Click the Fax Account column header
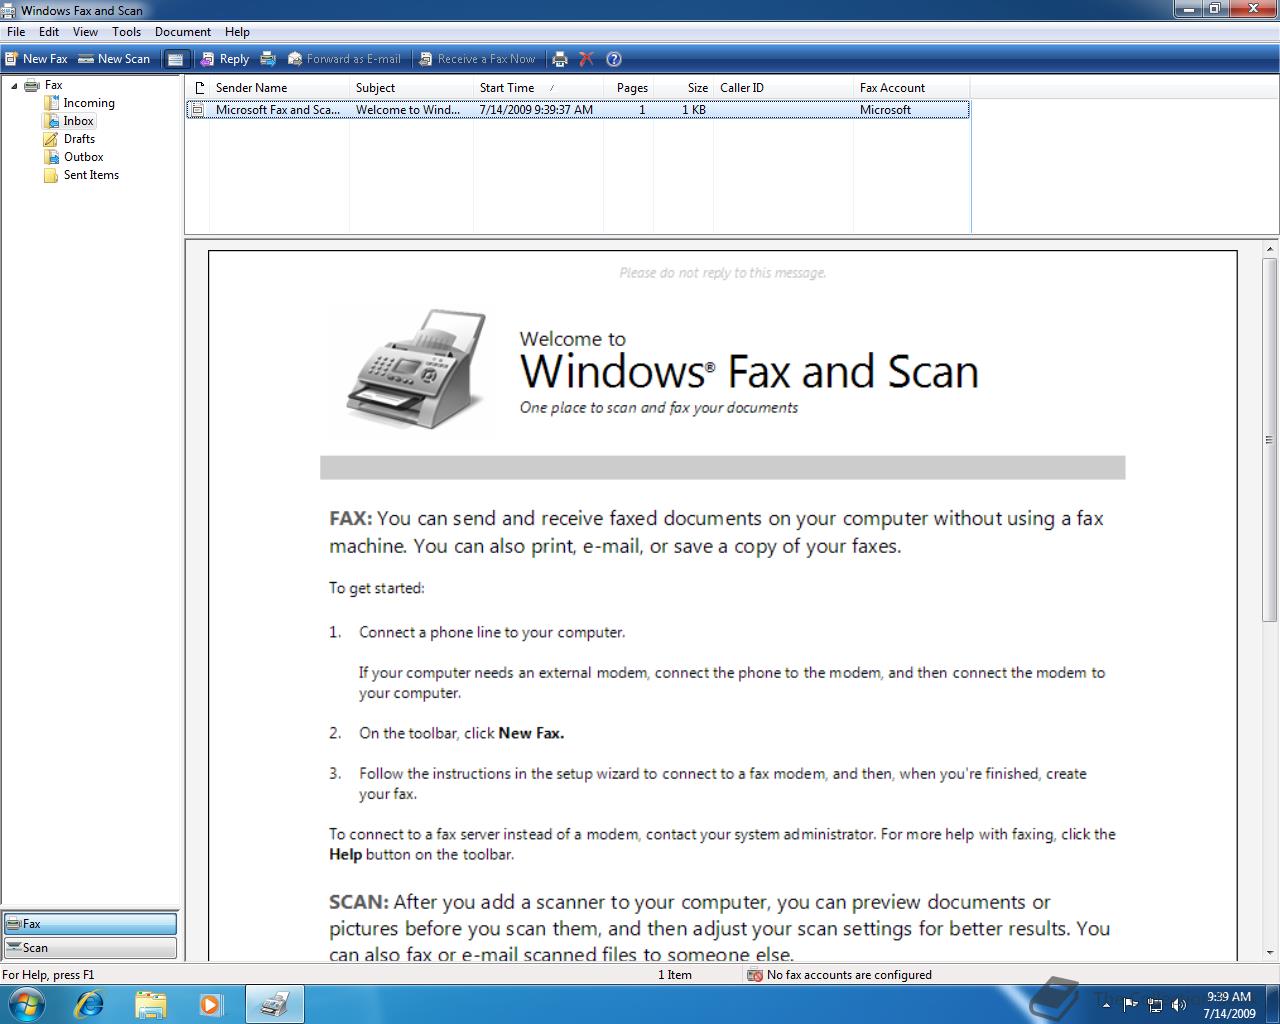 coord(911,88)
